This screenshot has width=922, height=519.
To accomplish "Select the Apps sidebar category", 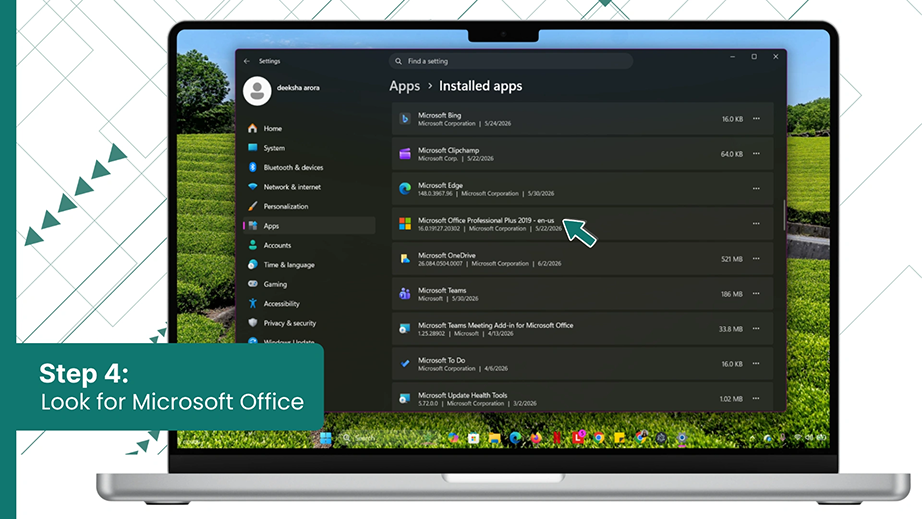I will (309, 226).
